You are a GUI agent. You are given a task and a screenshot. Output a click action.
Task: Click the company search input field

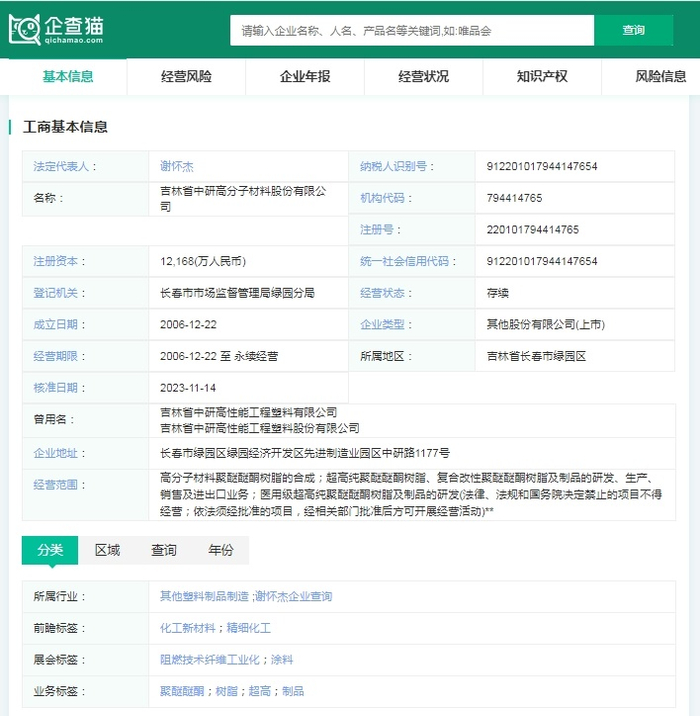tap(412, 31)
